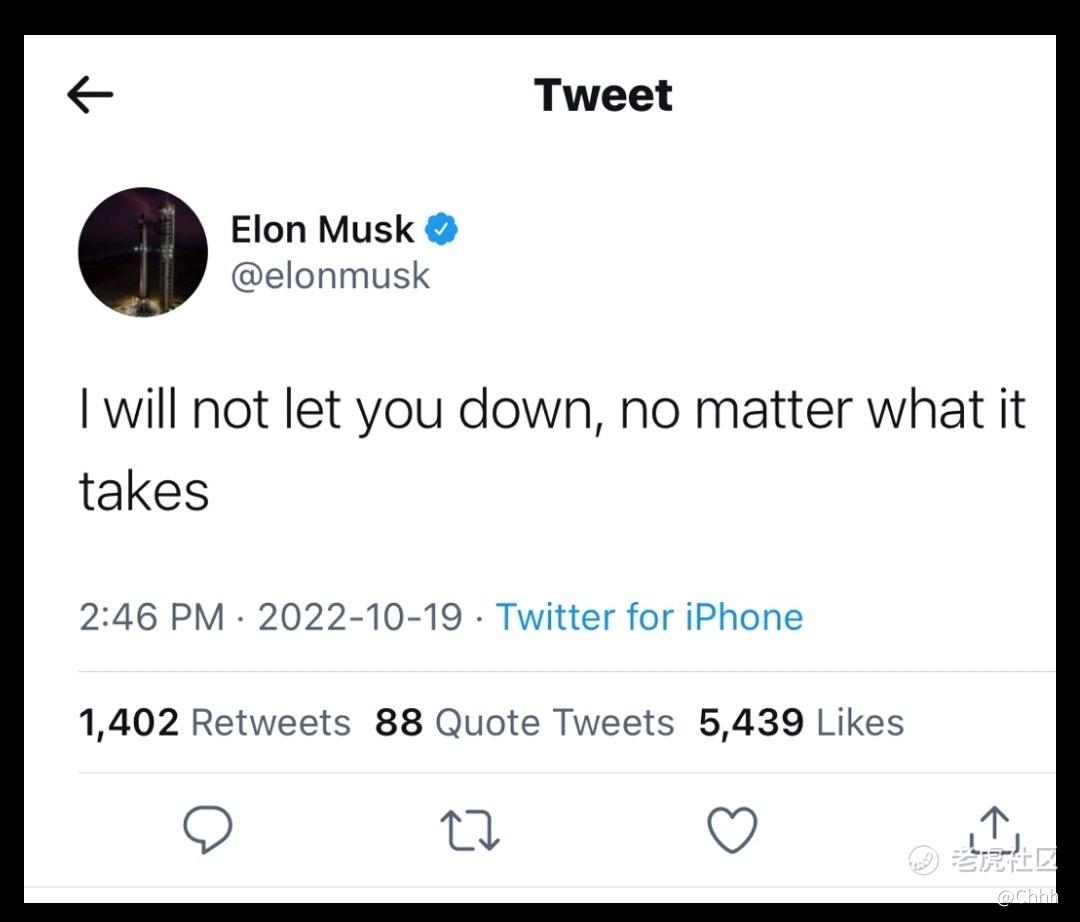Select the first line of tweet text
The image size is (1080, 922).
click(x=552, y=410)
